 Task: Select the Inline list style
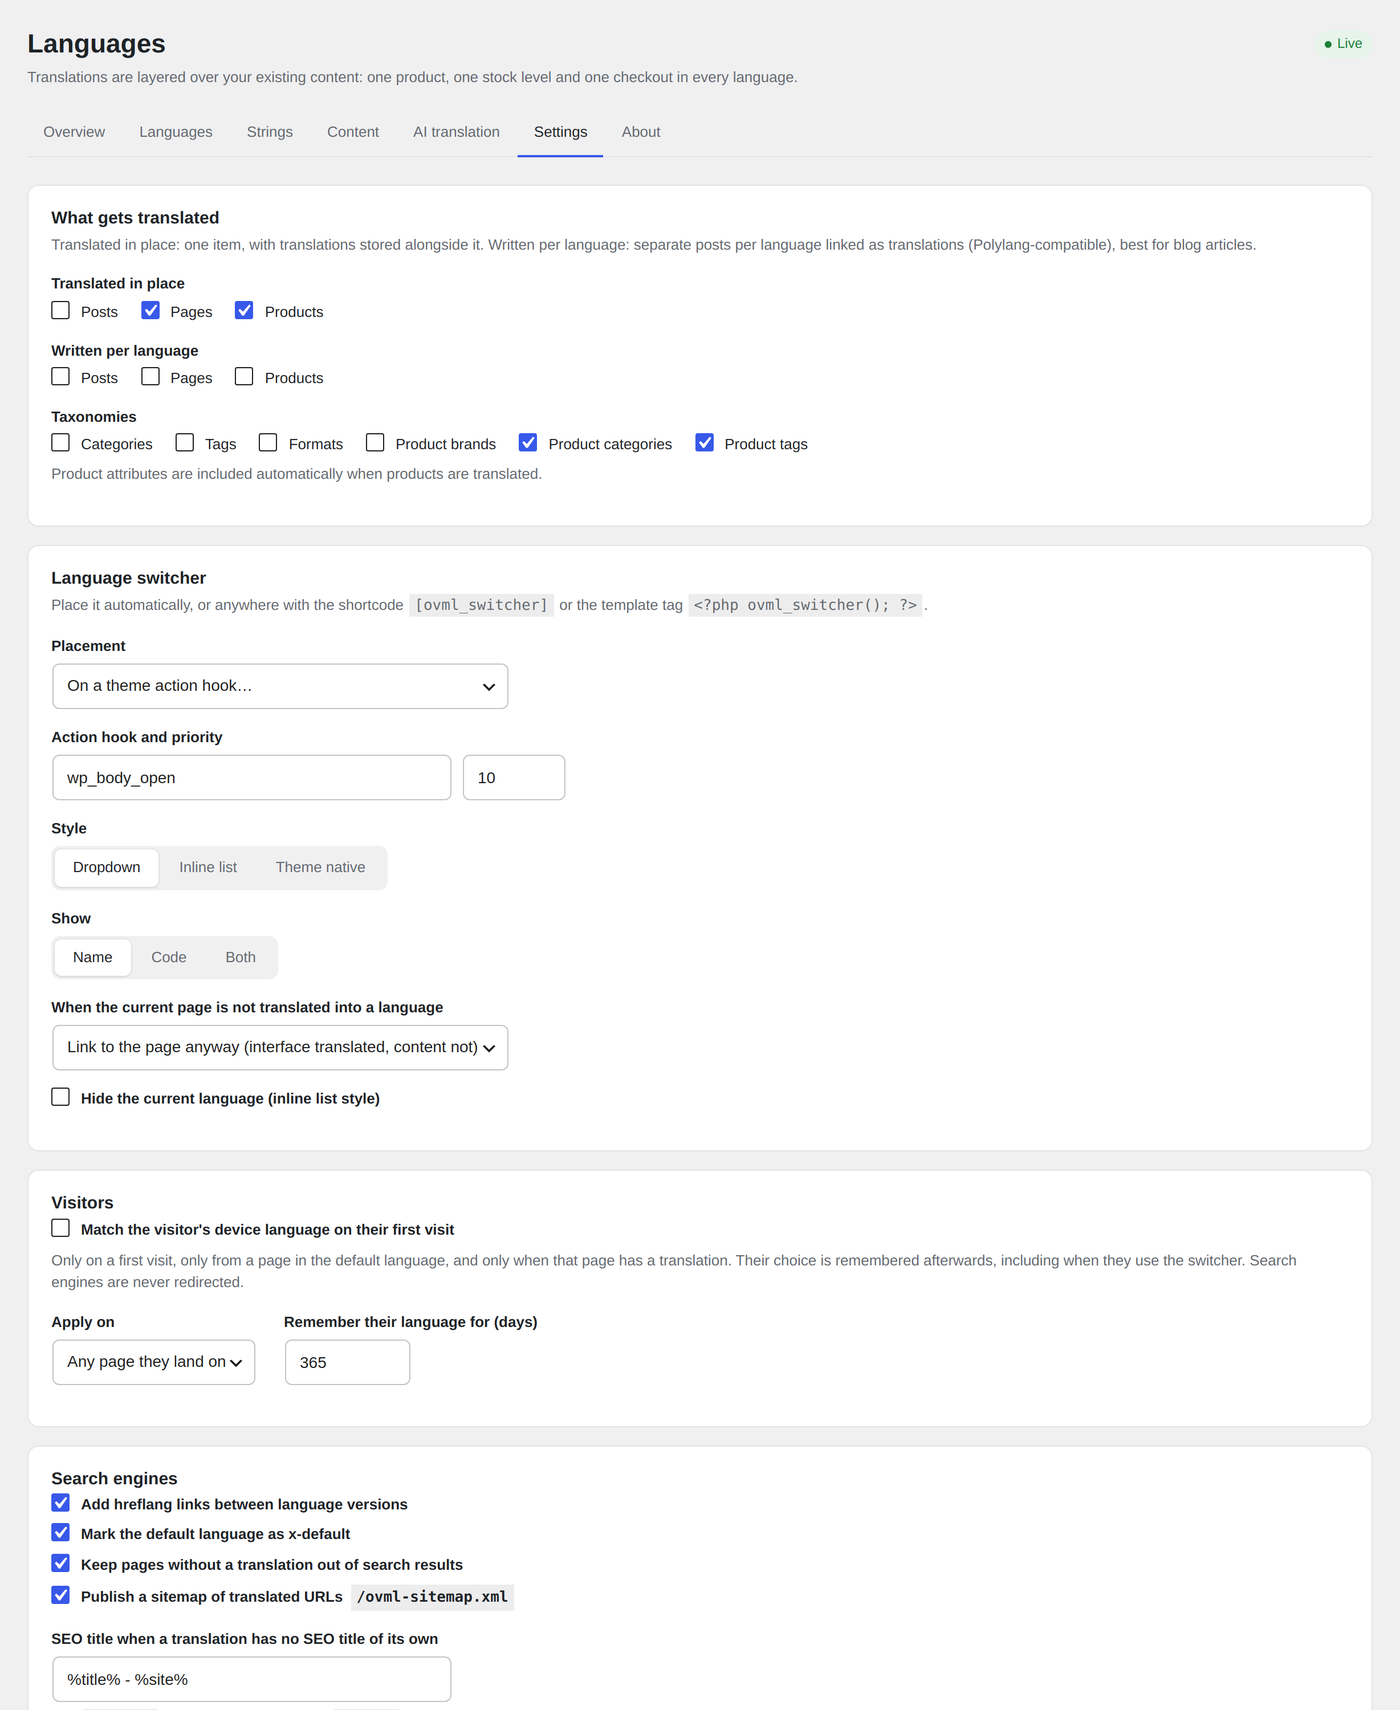click(208, 867)
